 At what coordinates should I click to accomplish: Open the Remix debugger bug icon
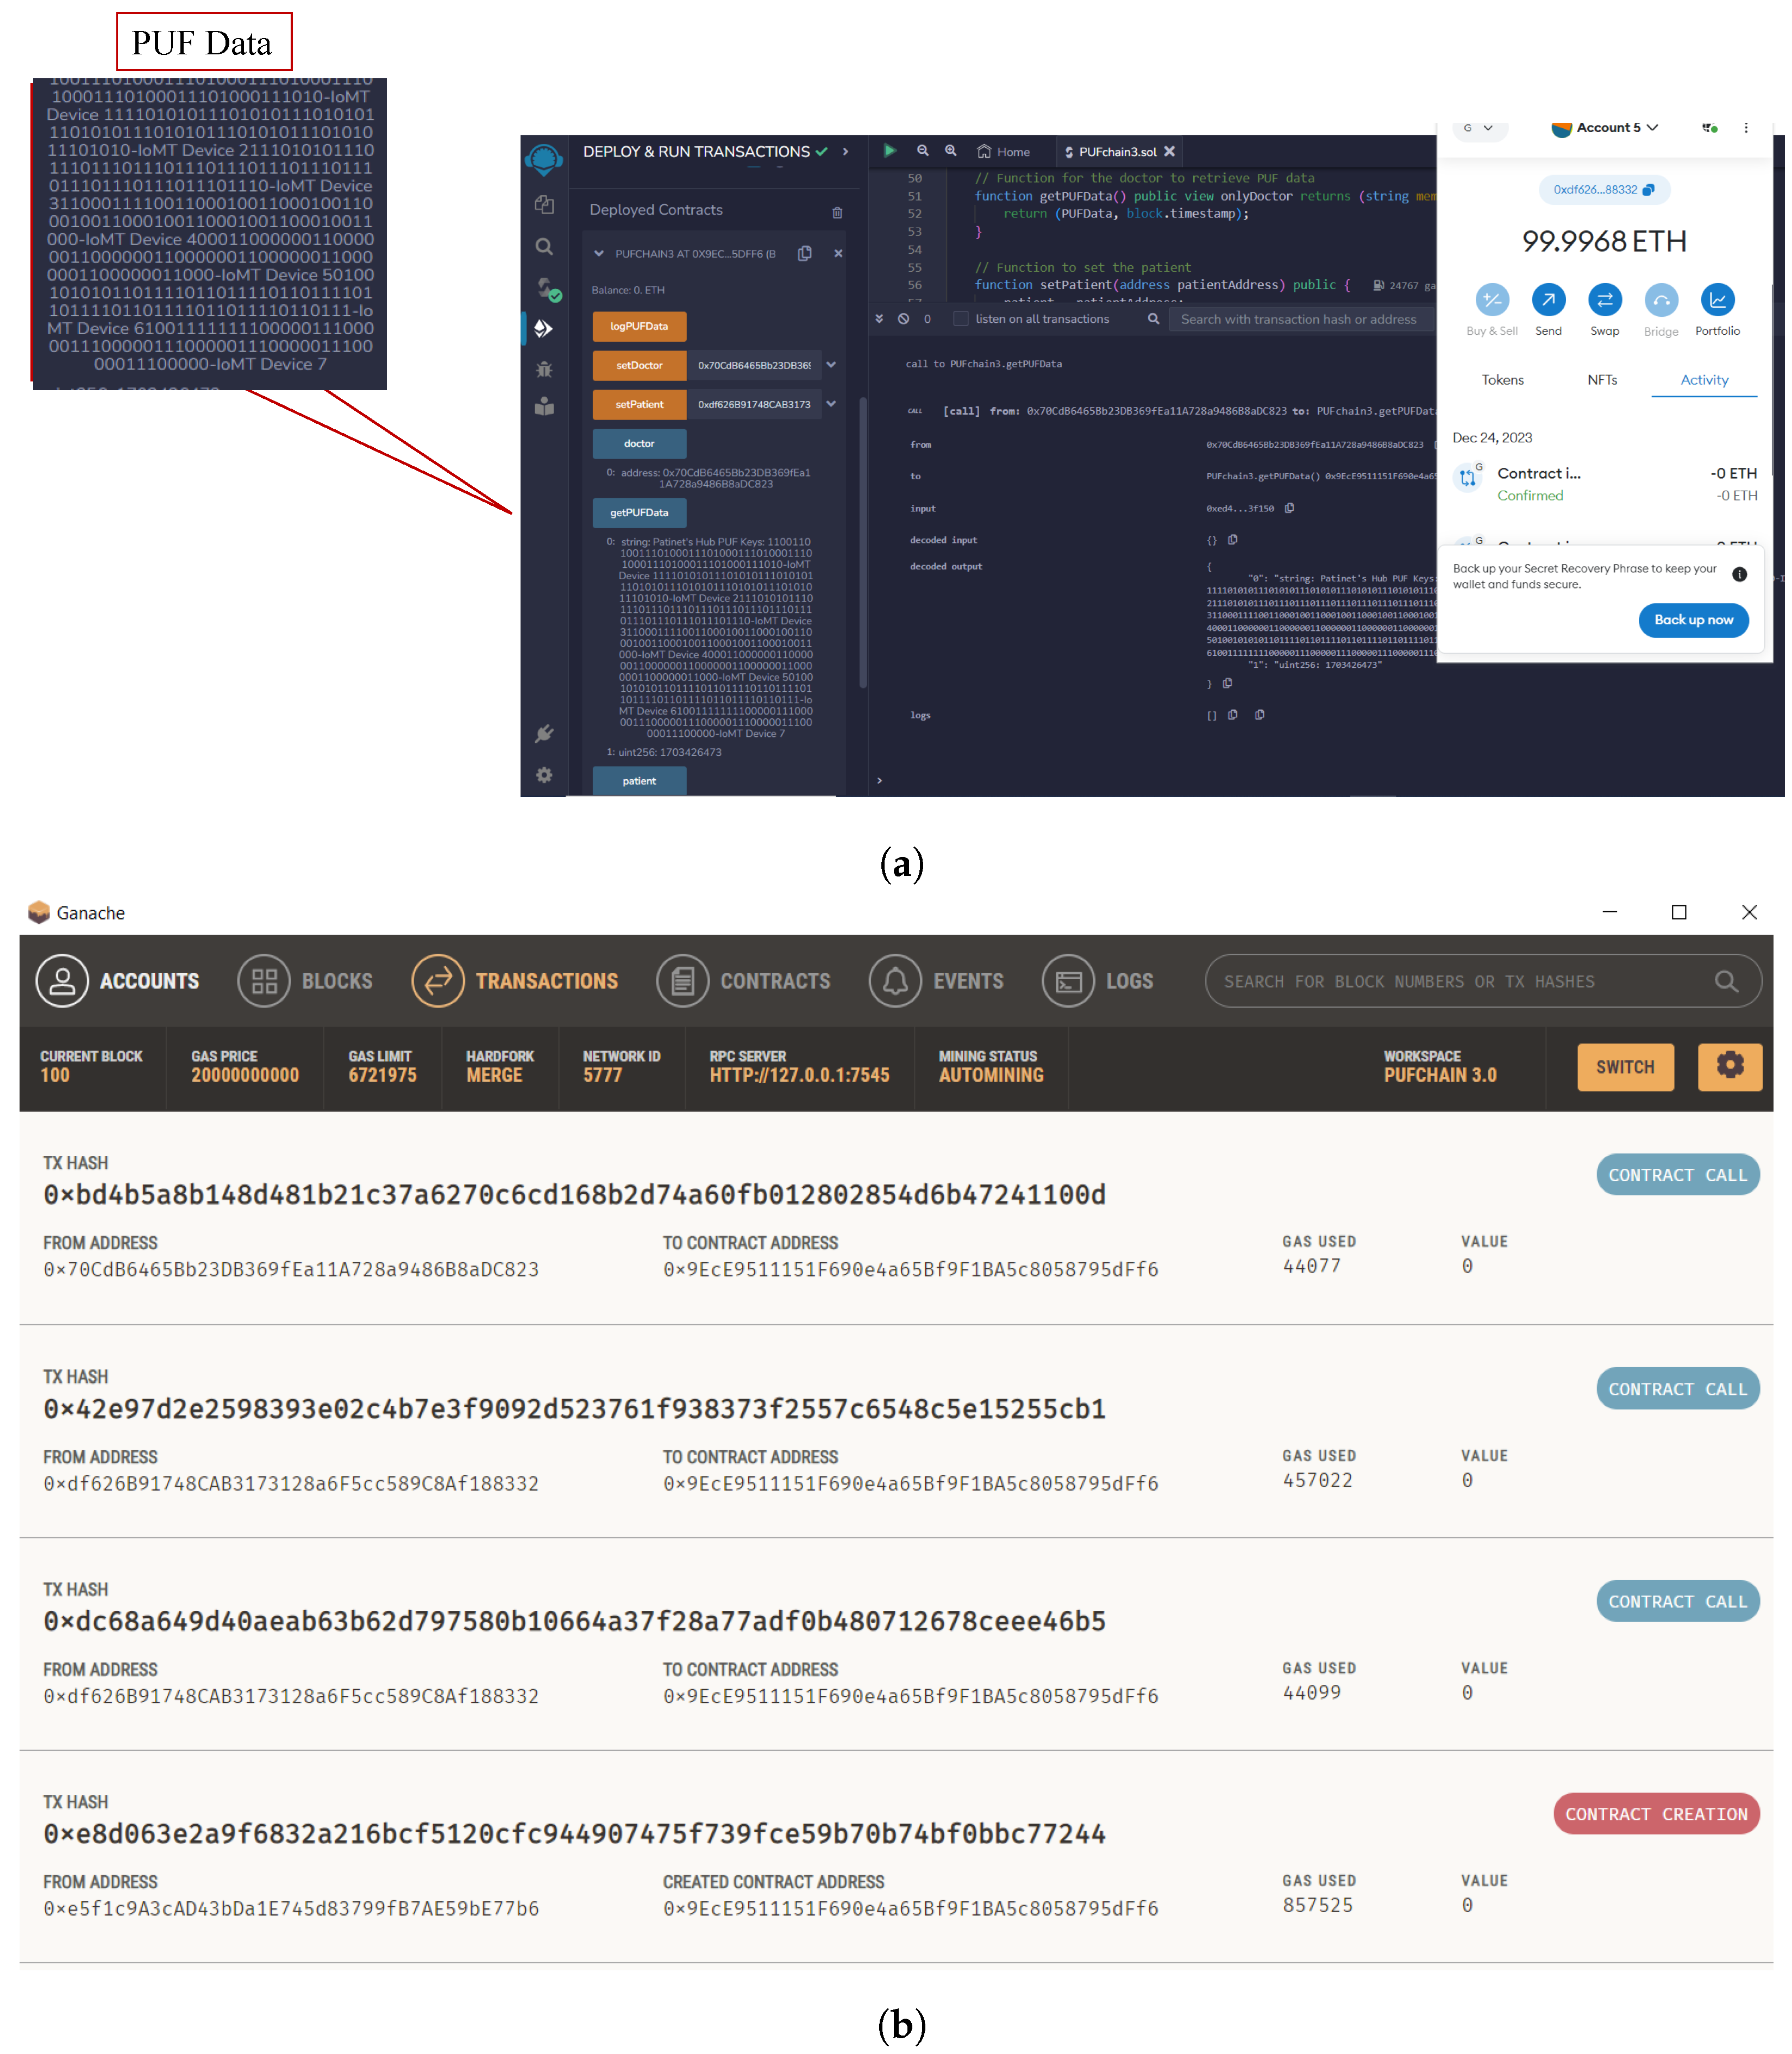[x=545, y=369]
